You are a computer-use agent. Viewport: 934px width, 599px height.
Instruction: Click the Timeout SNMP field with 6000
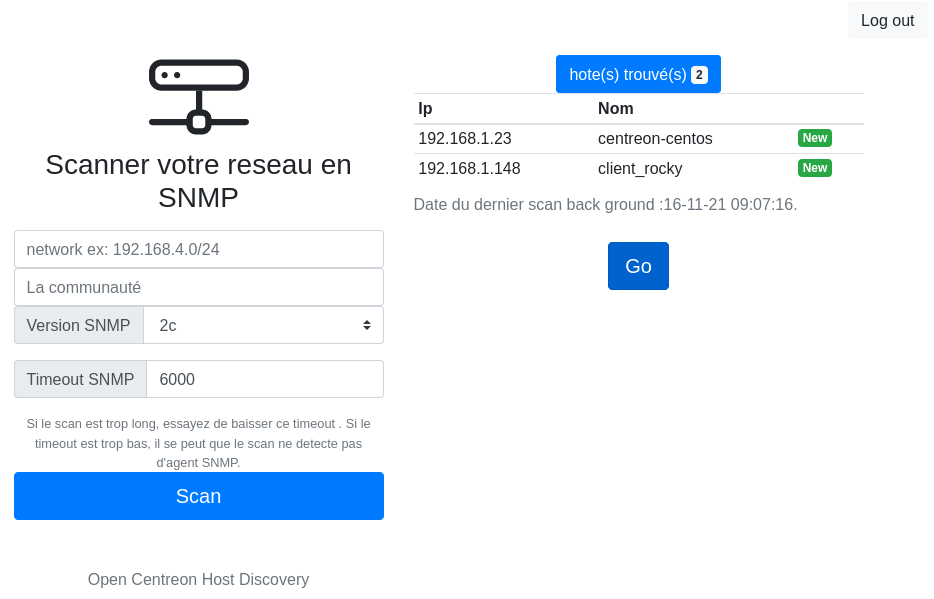pos(264,379)
